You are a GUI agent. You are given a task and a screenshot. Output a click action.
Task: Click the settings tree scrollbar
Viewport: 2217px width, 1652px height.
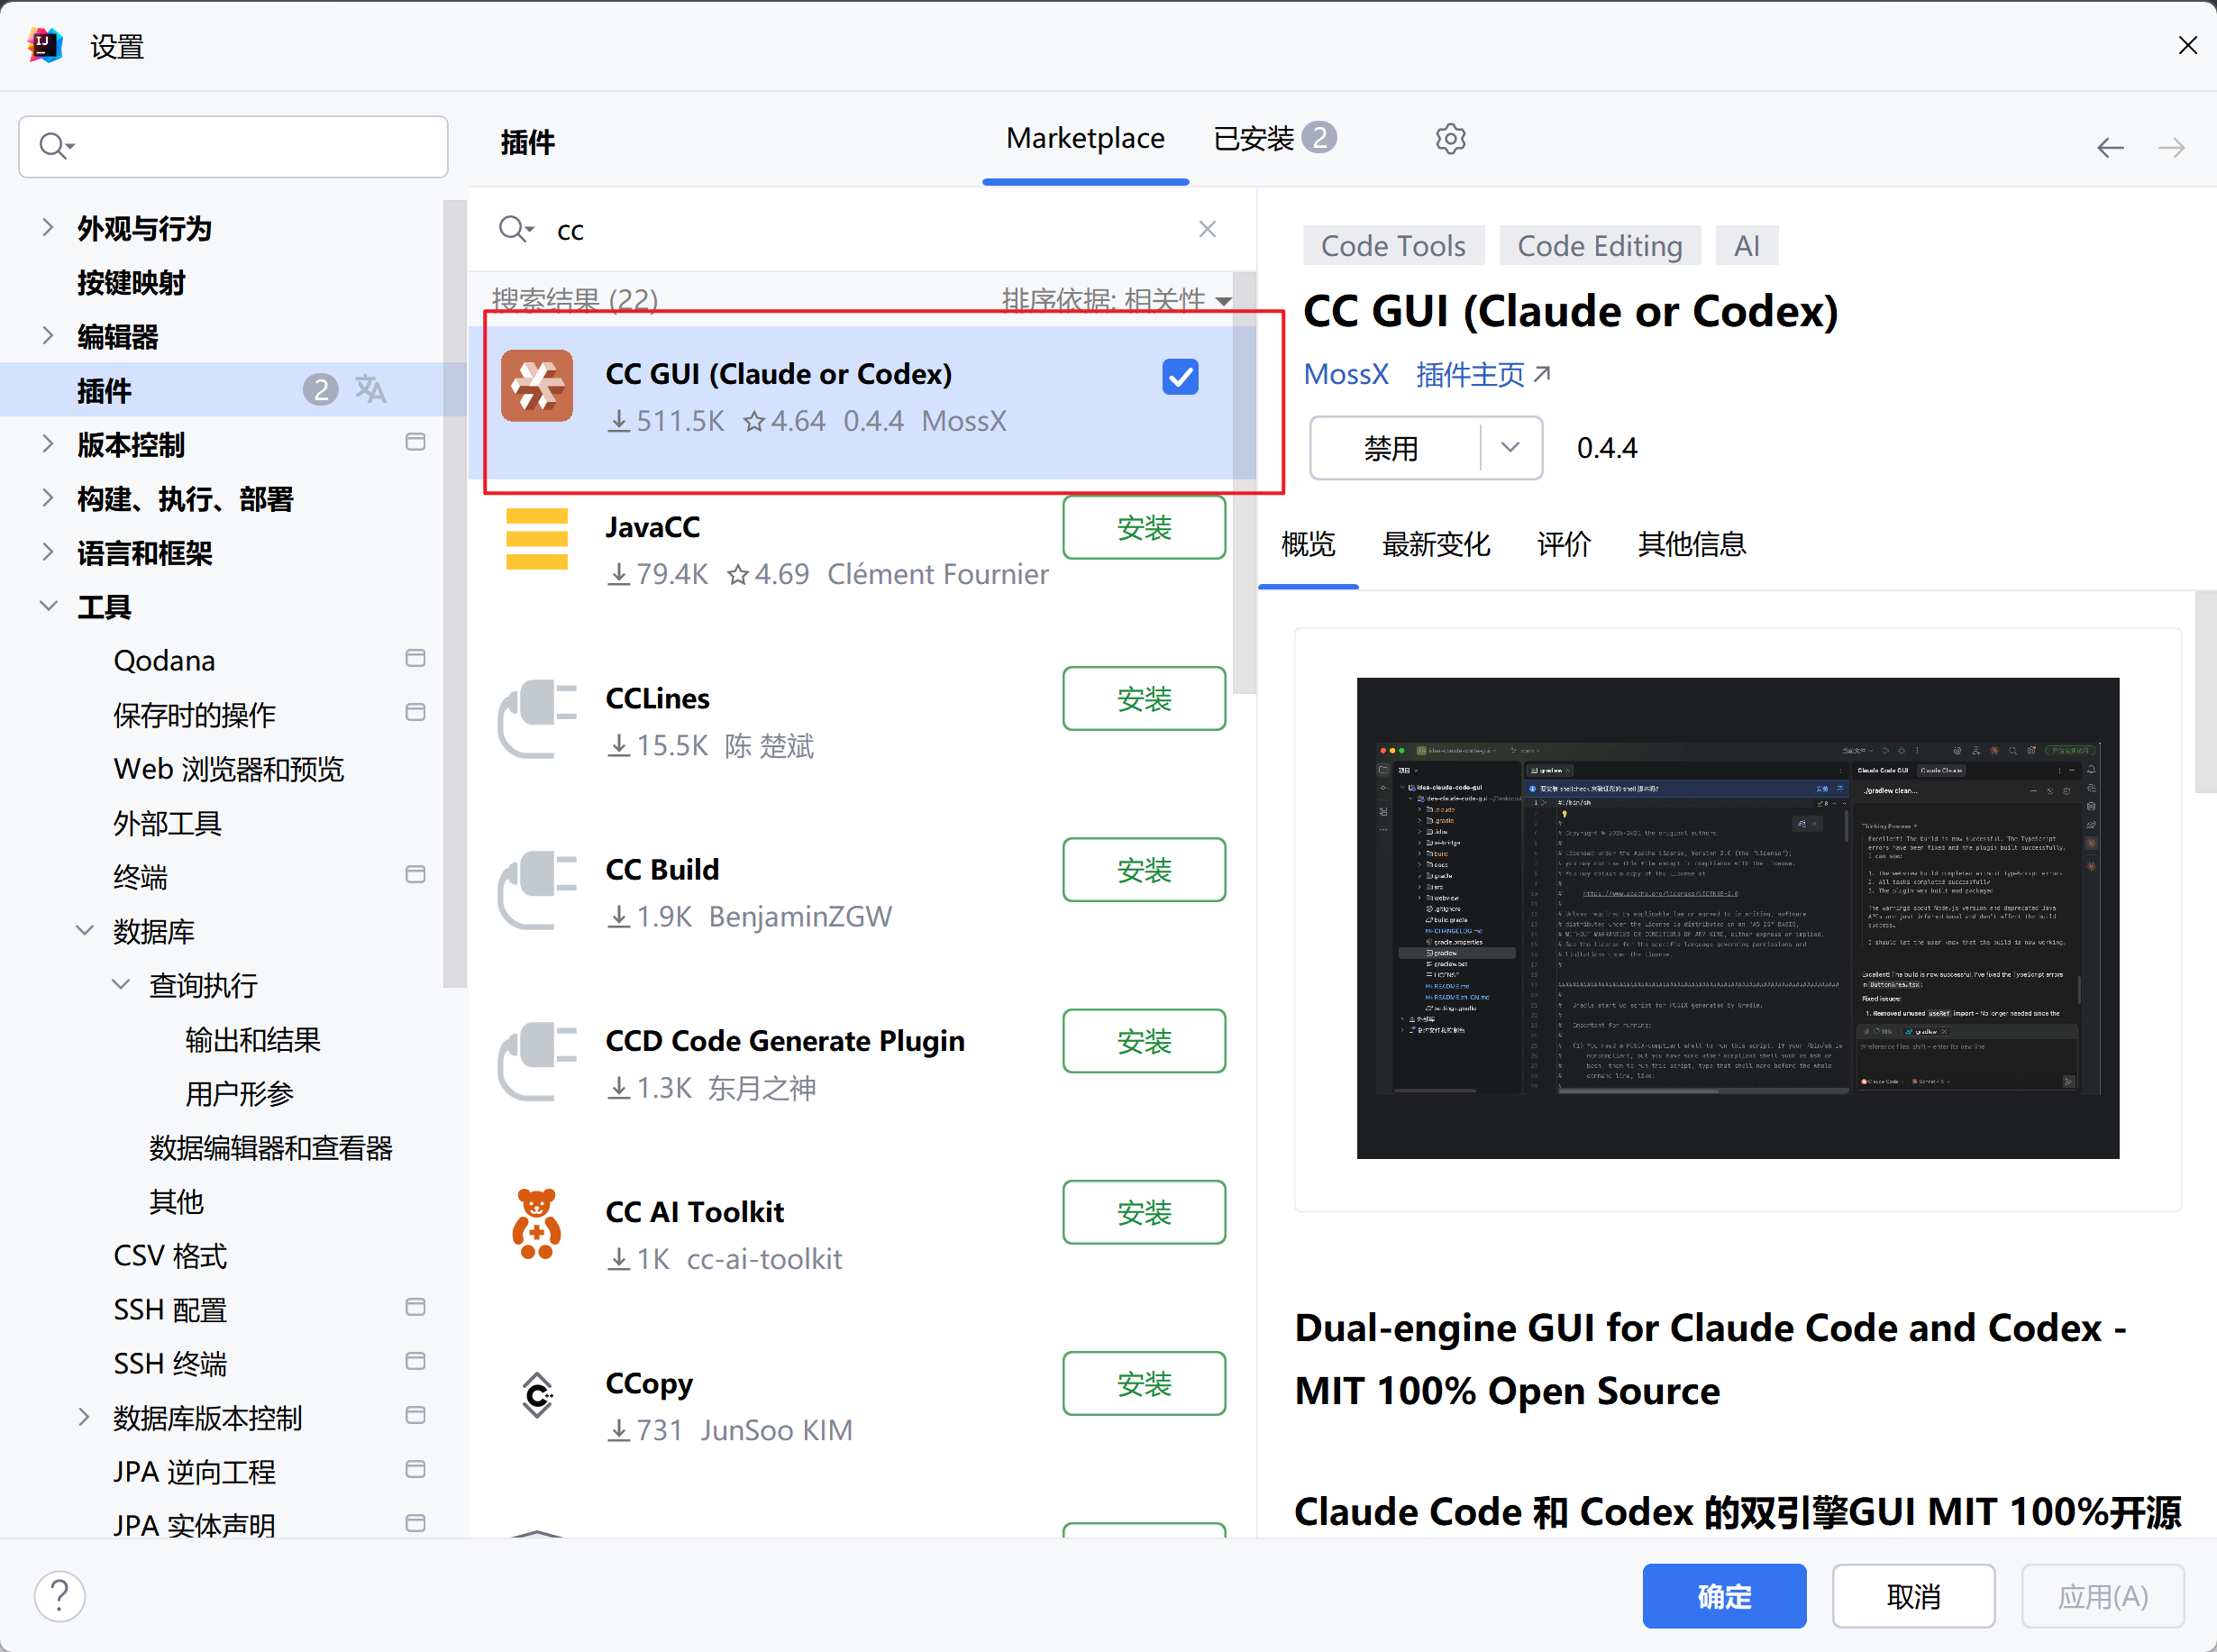click(x=455, y=593)
